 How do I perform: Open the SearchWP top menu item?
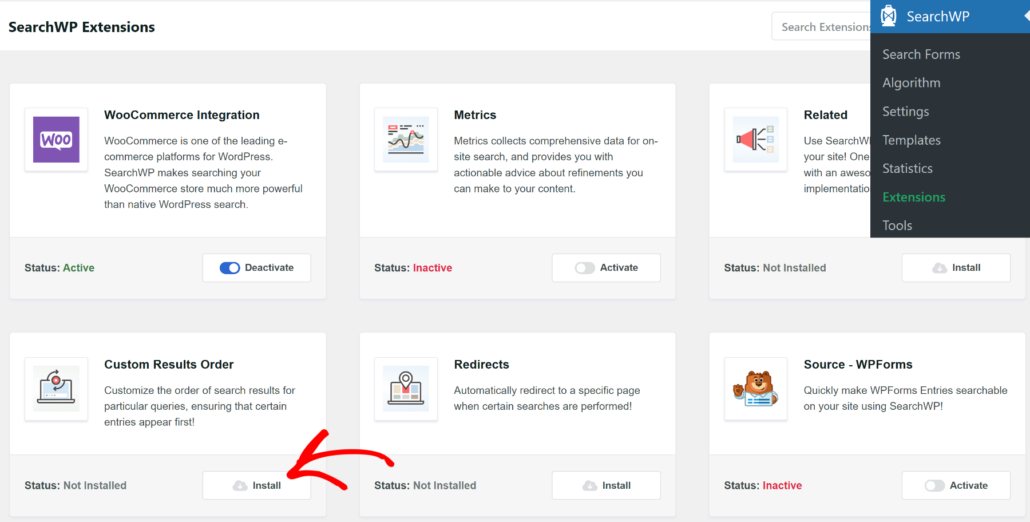coord(950,16)
